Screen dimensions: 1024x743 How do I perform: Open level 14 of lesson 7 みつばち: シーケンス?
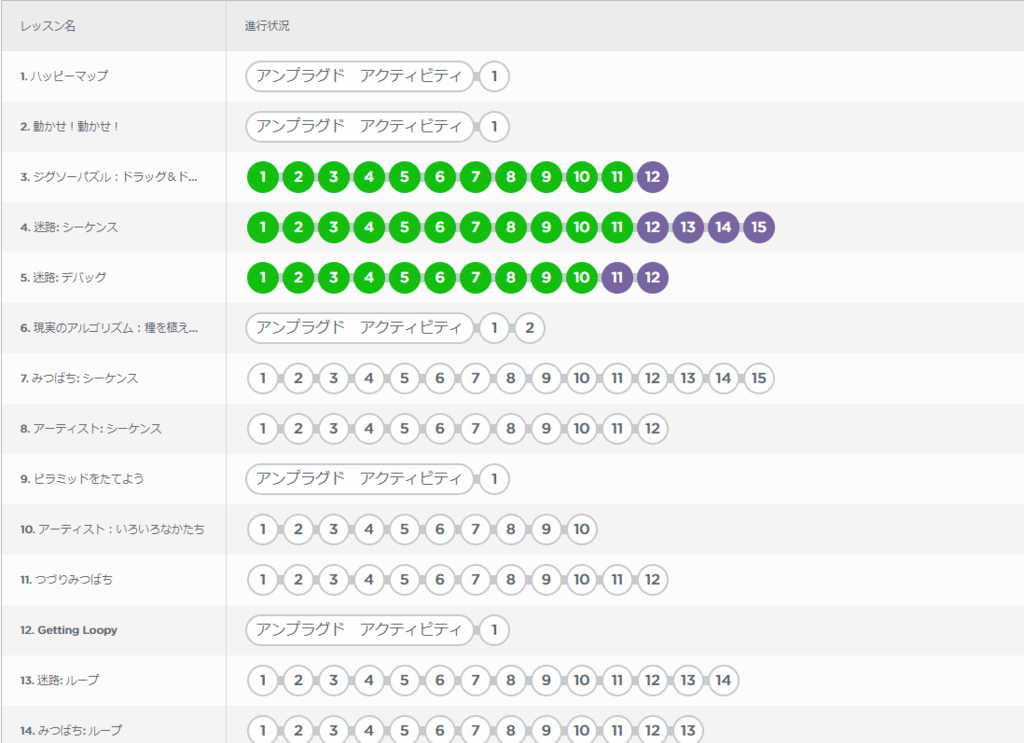click(723, 378)
